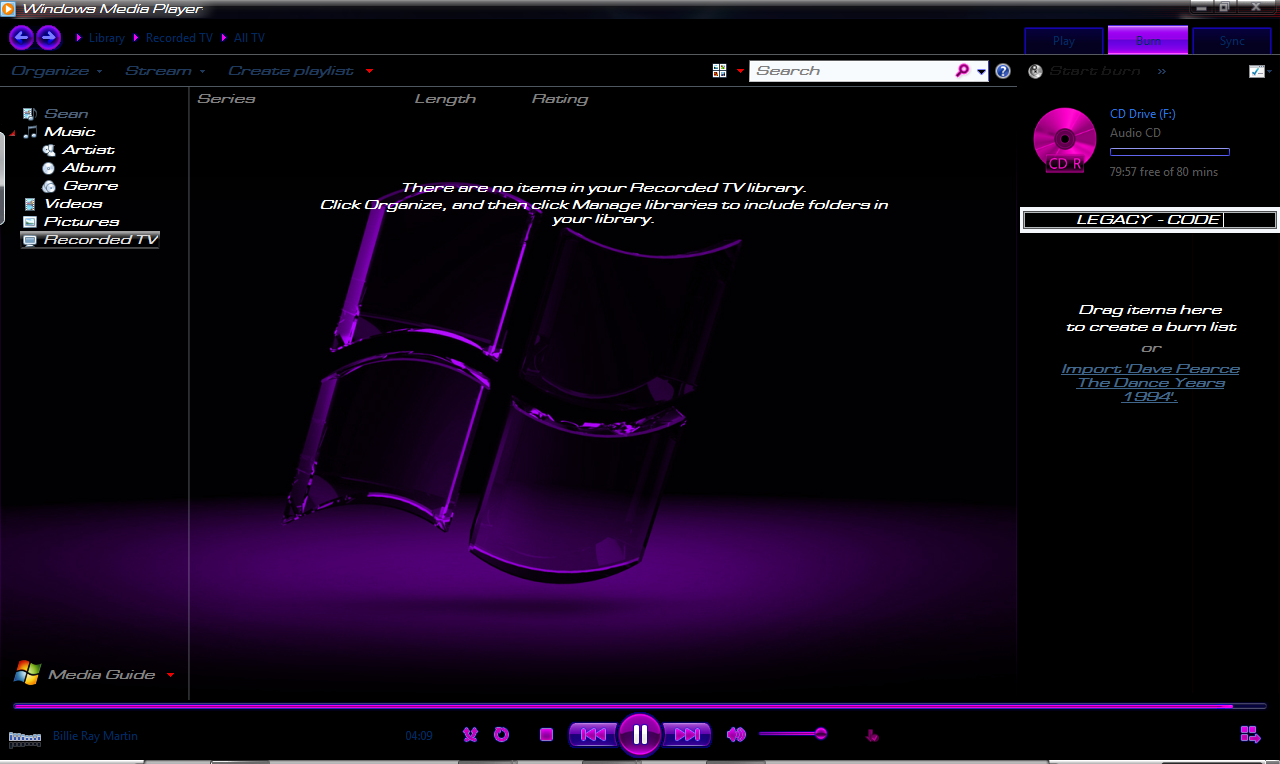
Task: Go forward with the purple forward arrow
Action: click(48, 38)
